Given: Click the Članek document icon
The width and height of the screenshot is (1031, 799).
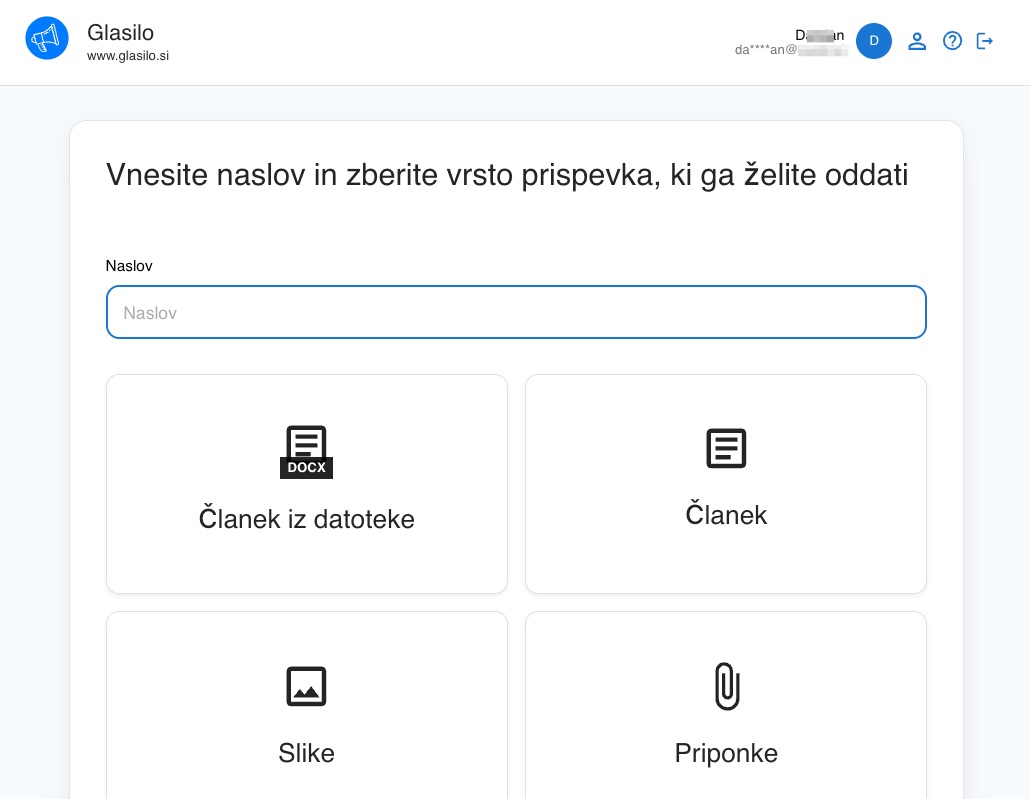Looking at the screenshot, I should click(x=726, y=448).
